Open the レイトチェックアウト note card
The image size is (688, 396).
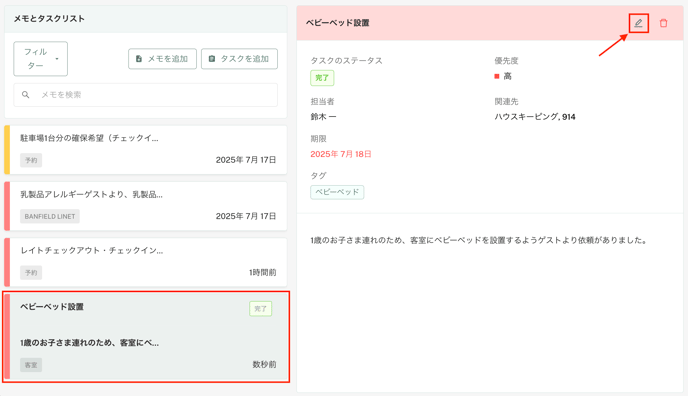(146, 262)
